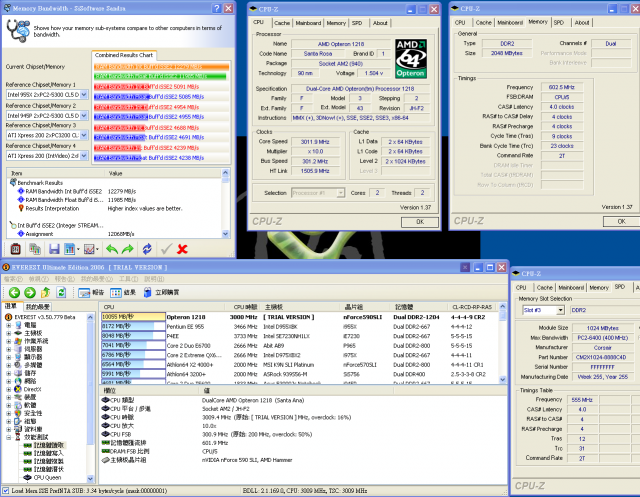Image resolution: width=640 pixels, height=497 pixels.
Task: Open the Reference Chipset/Memory 4 dropdown
Action: click(x=84, y=155)
